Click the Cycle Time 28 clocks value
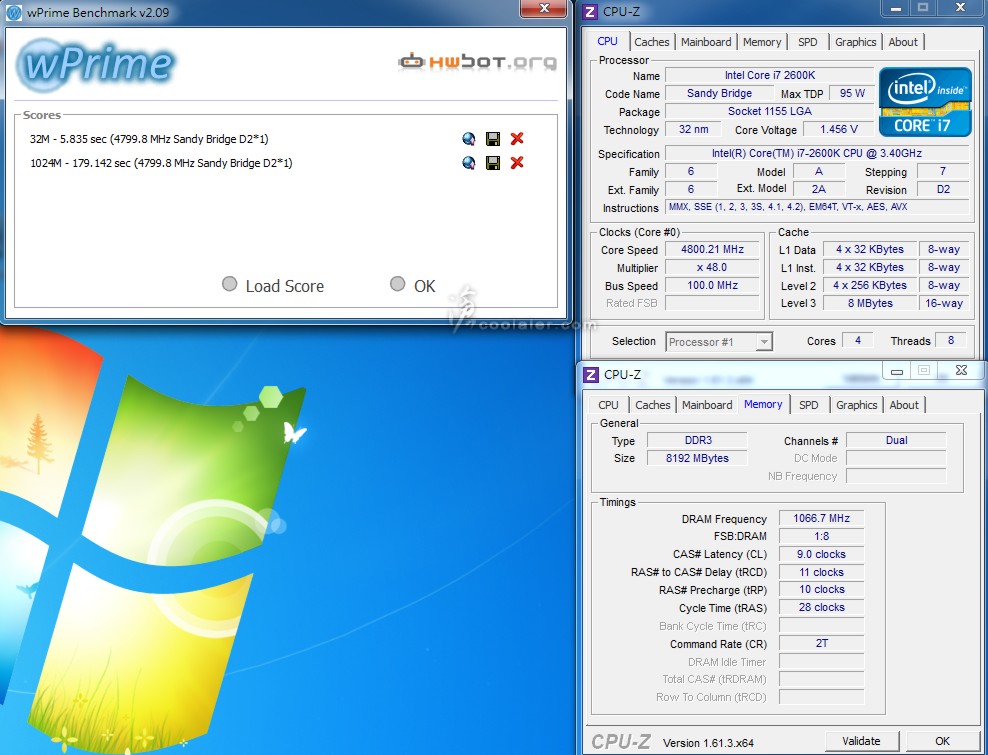The width and height of the screenshot is (988, 755). [822, 608]
